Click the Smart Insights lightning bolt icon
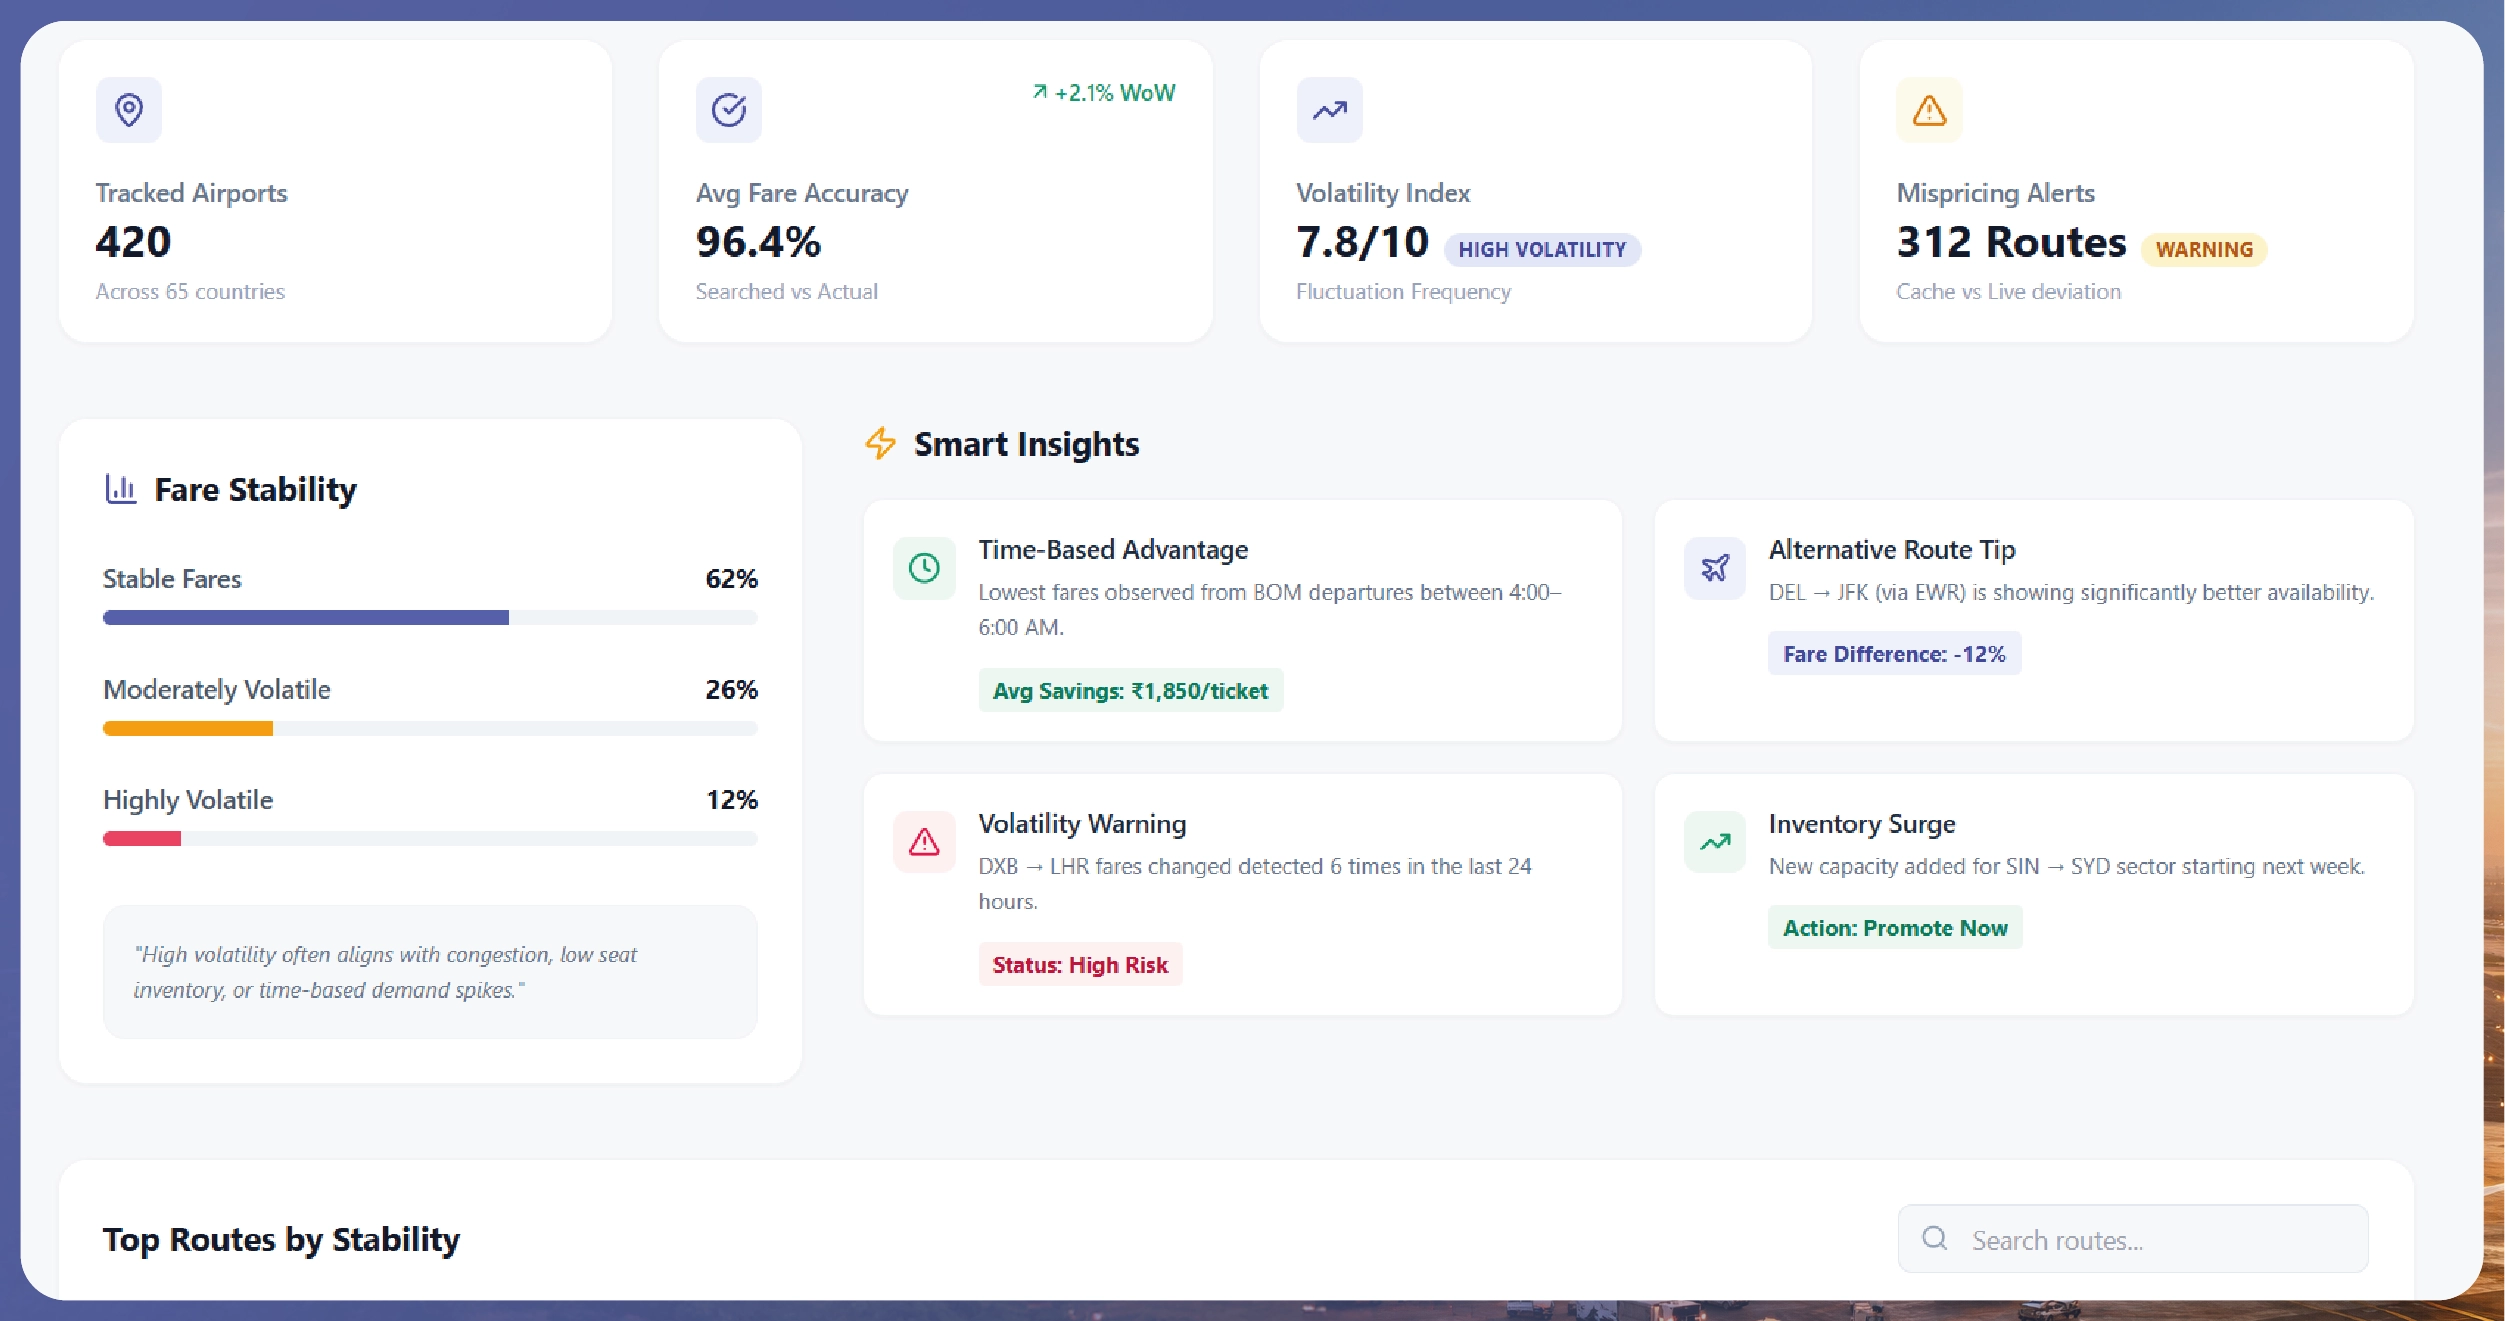The image size is (2505, 1321). (x=880, y=443)
